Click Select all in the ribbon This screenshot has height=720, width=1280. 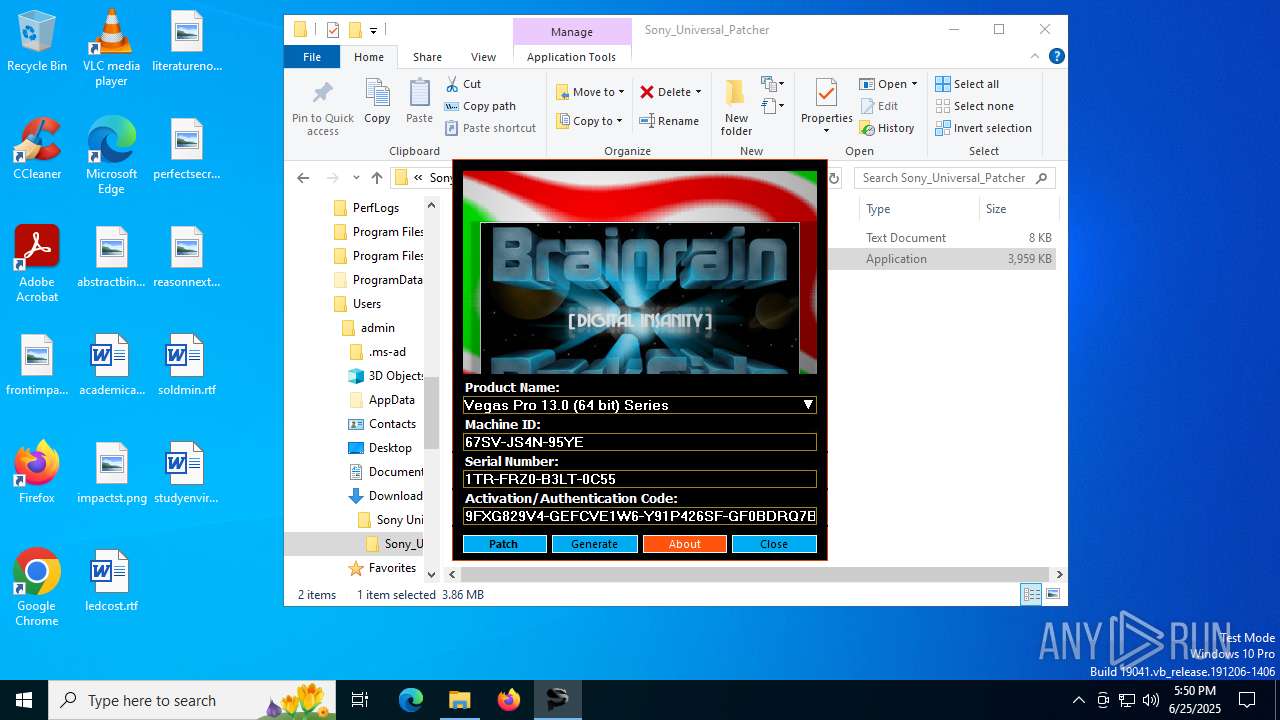[967, 84]
